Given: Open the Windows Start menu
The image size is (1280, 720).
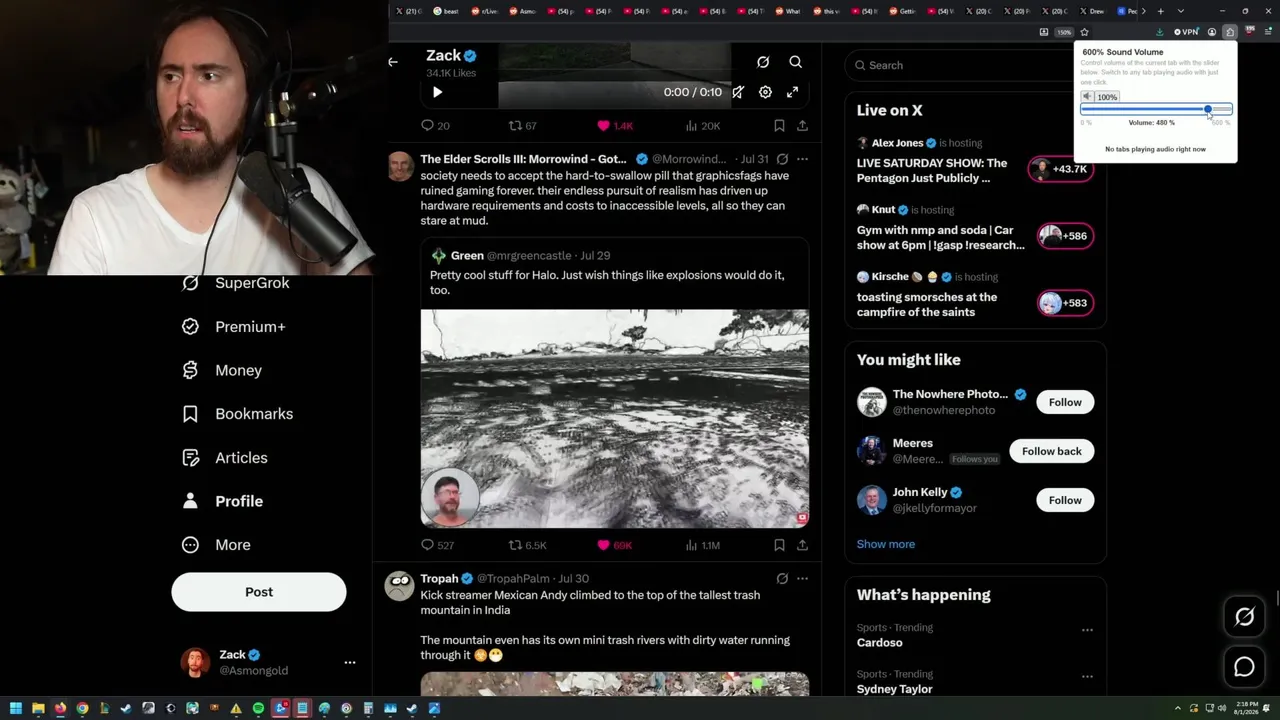Looking at the screenshot, I should [15, 709].
